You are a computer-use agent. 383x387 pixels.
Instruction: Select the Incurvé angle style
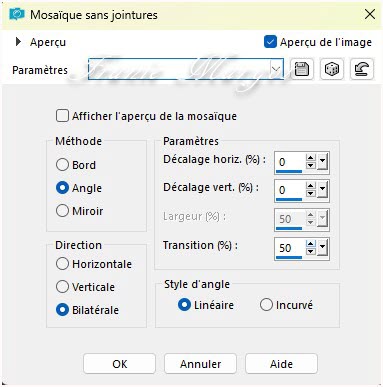click(266, 305)
